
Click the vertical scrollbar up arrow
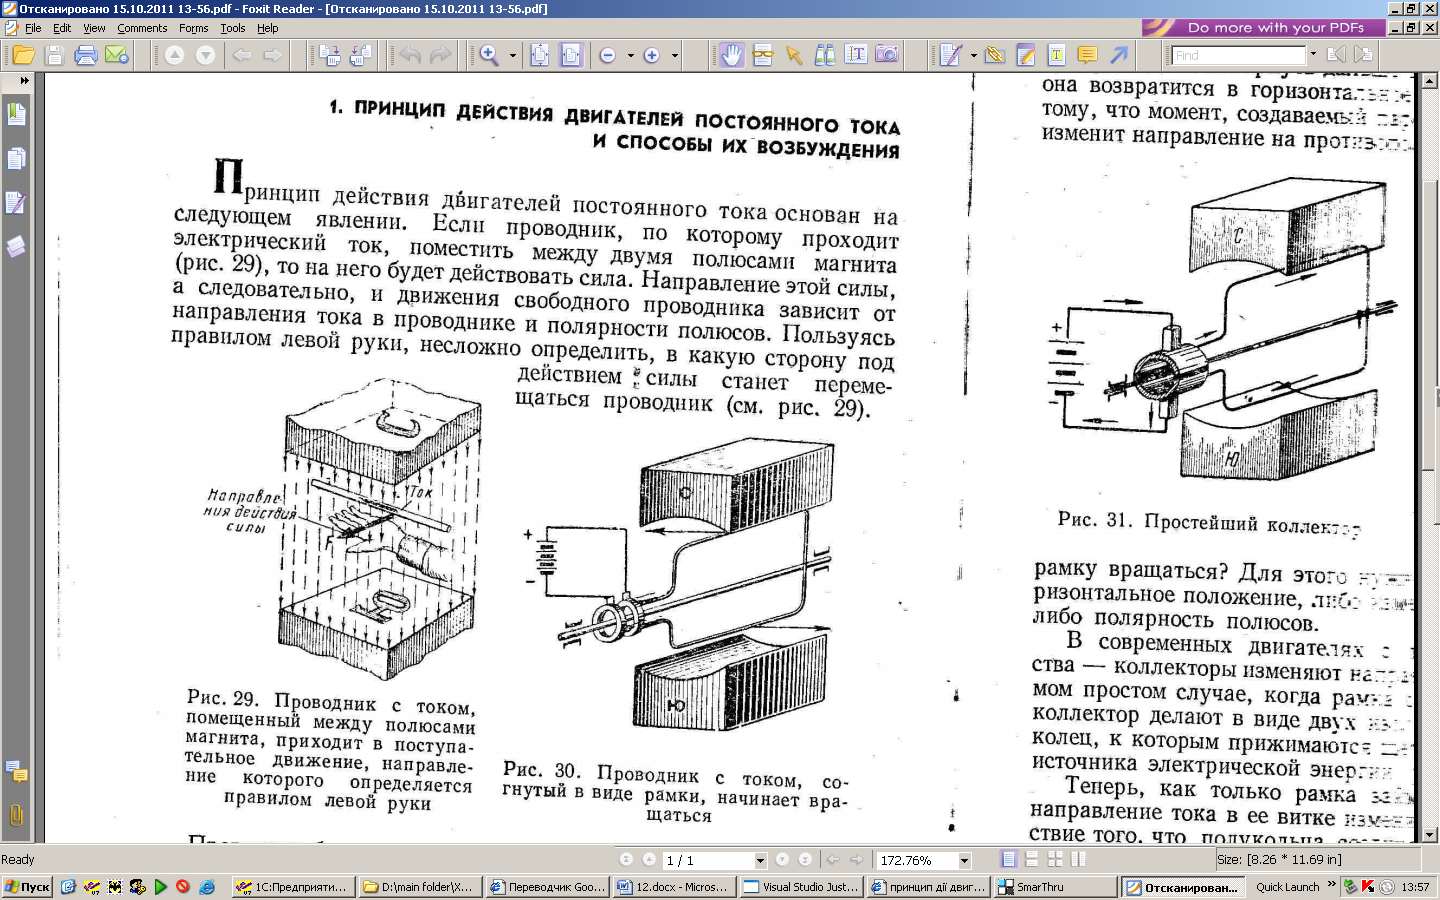(x=1430, y=82)
